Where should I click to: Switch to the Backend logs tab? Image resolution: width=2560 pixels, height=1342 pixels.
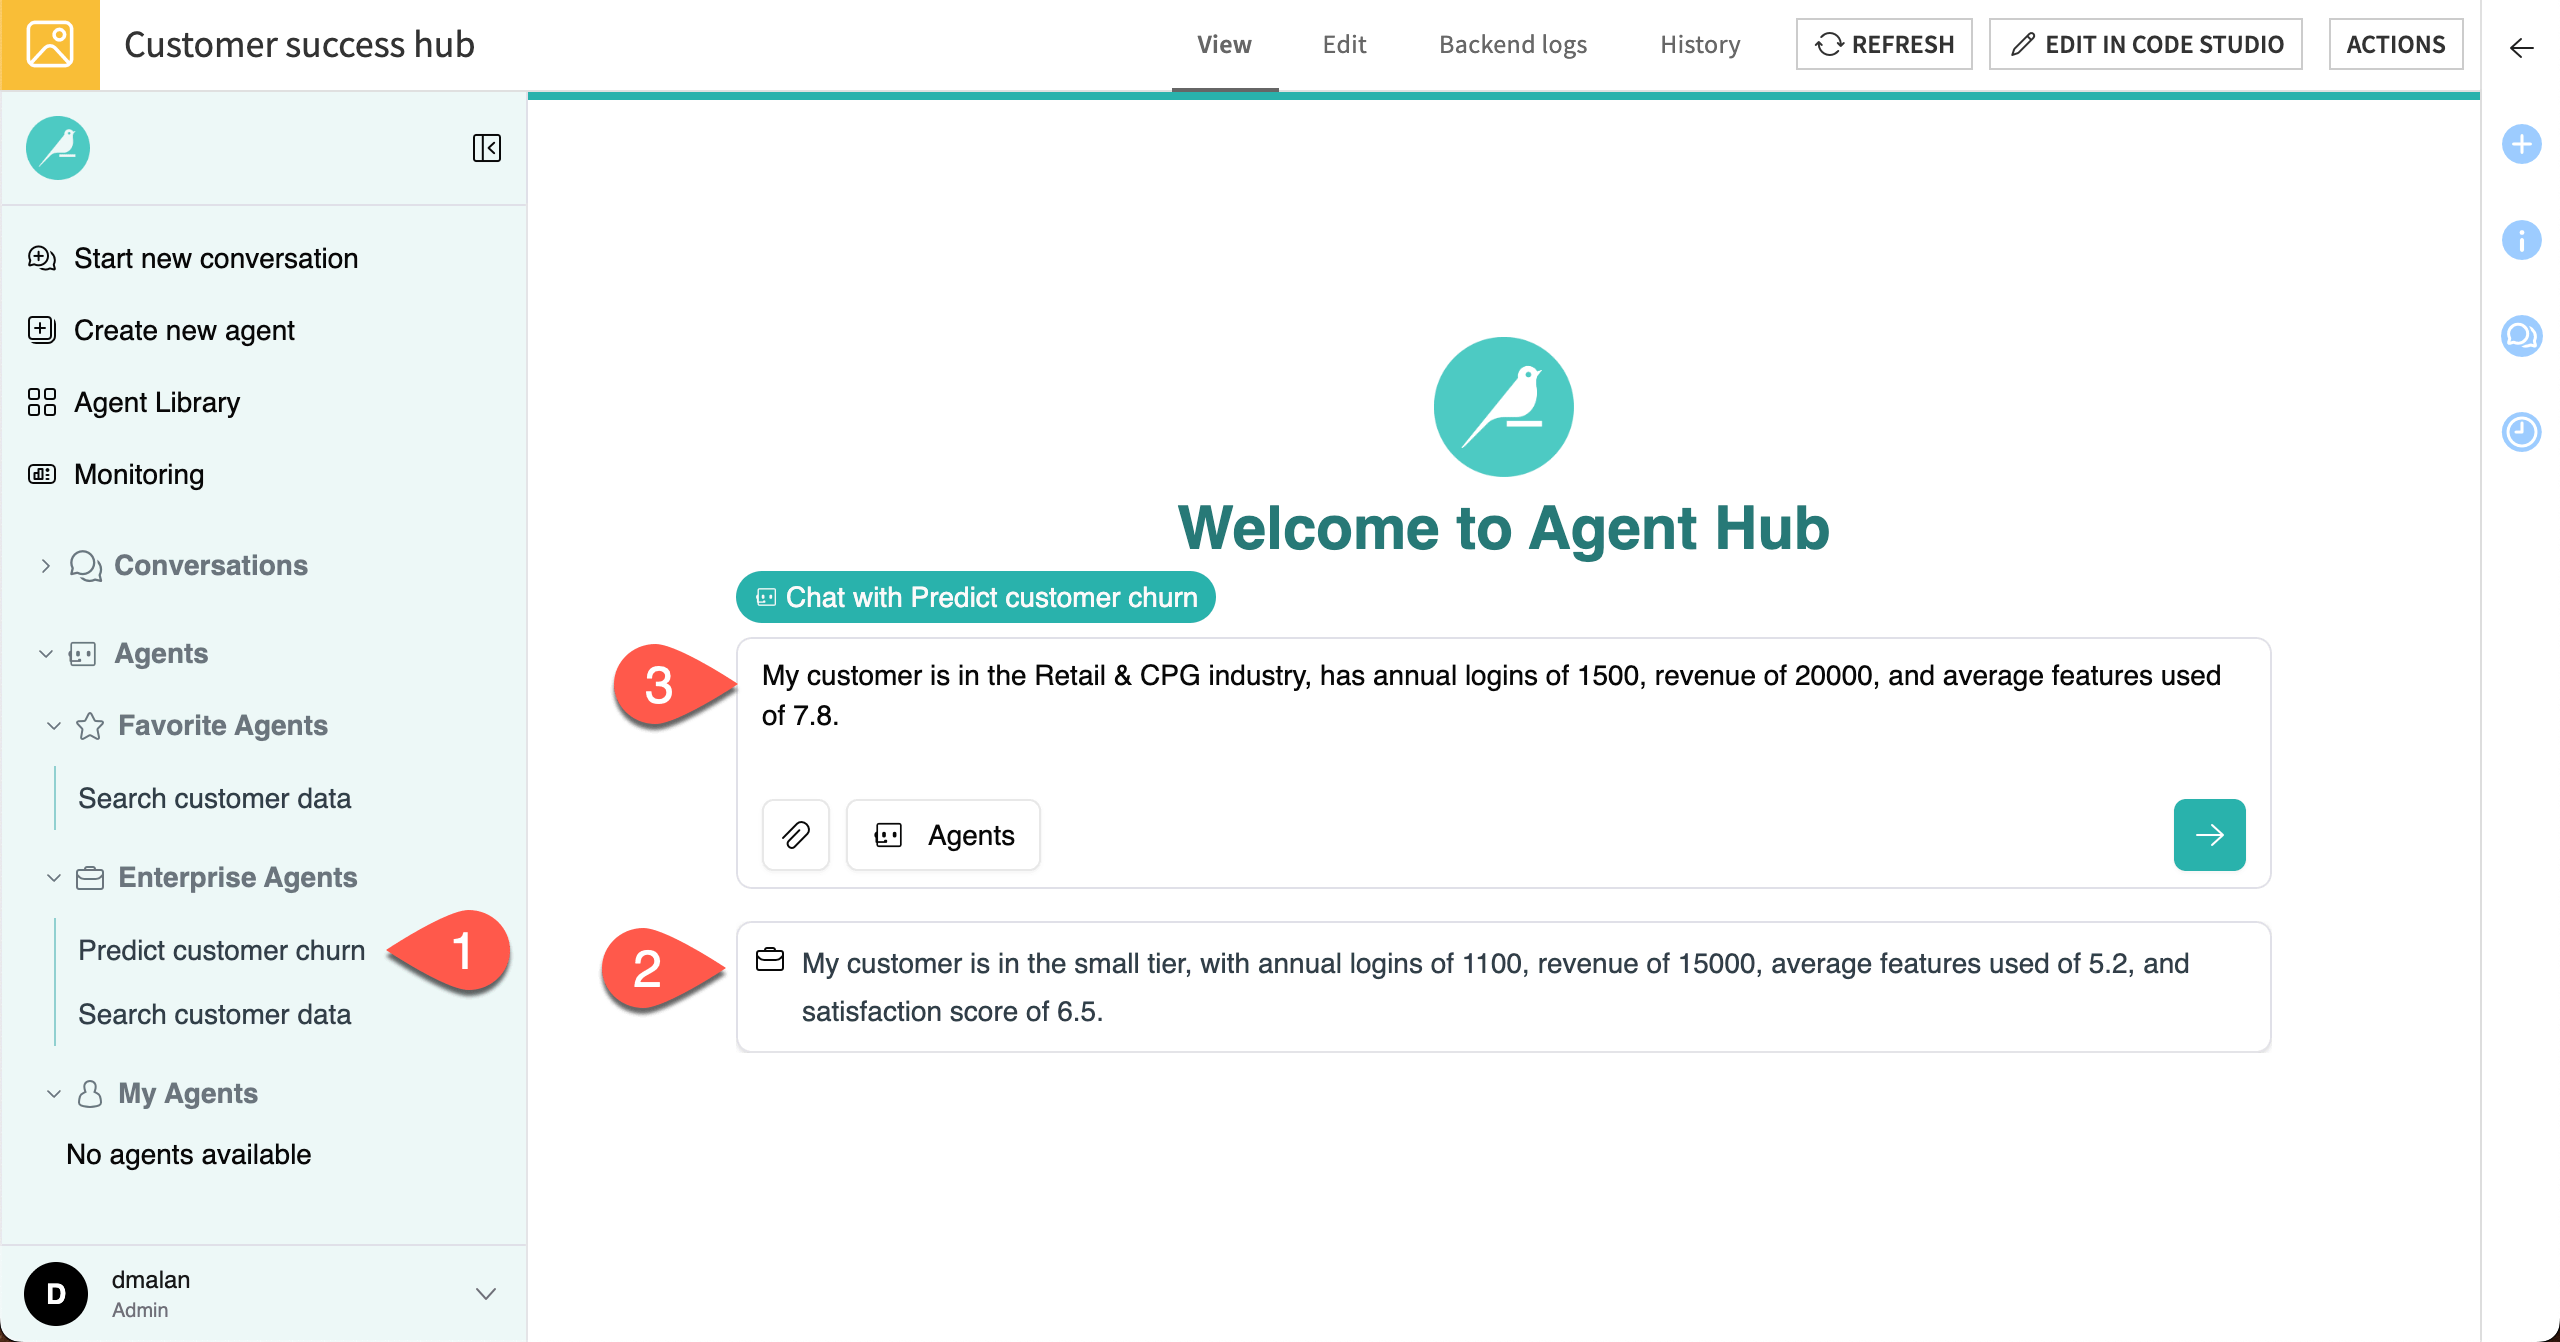[1512, 44]
